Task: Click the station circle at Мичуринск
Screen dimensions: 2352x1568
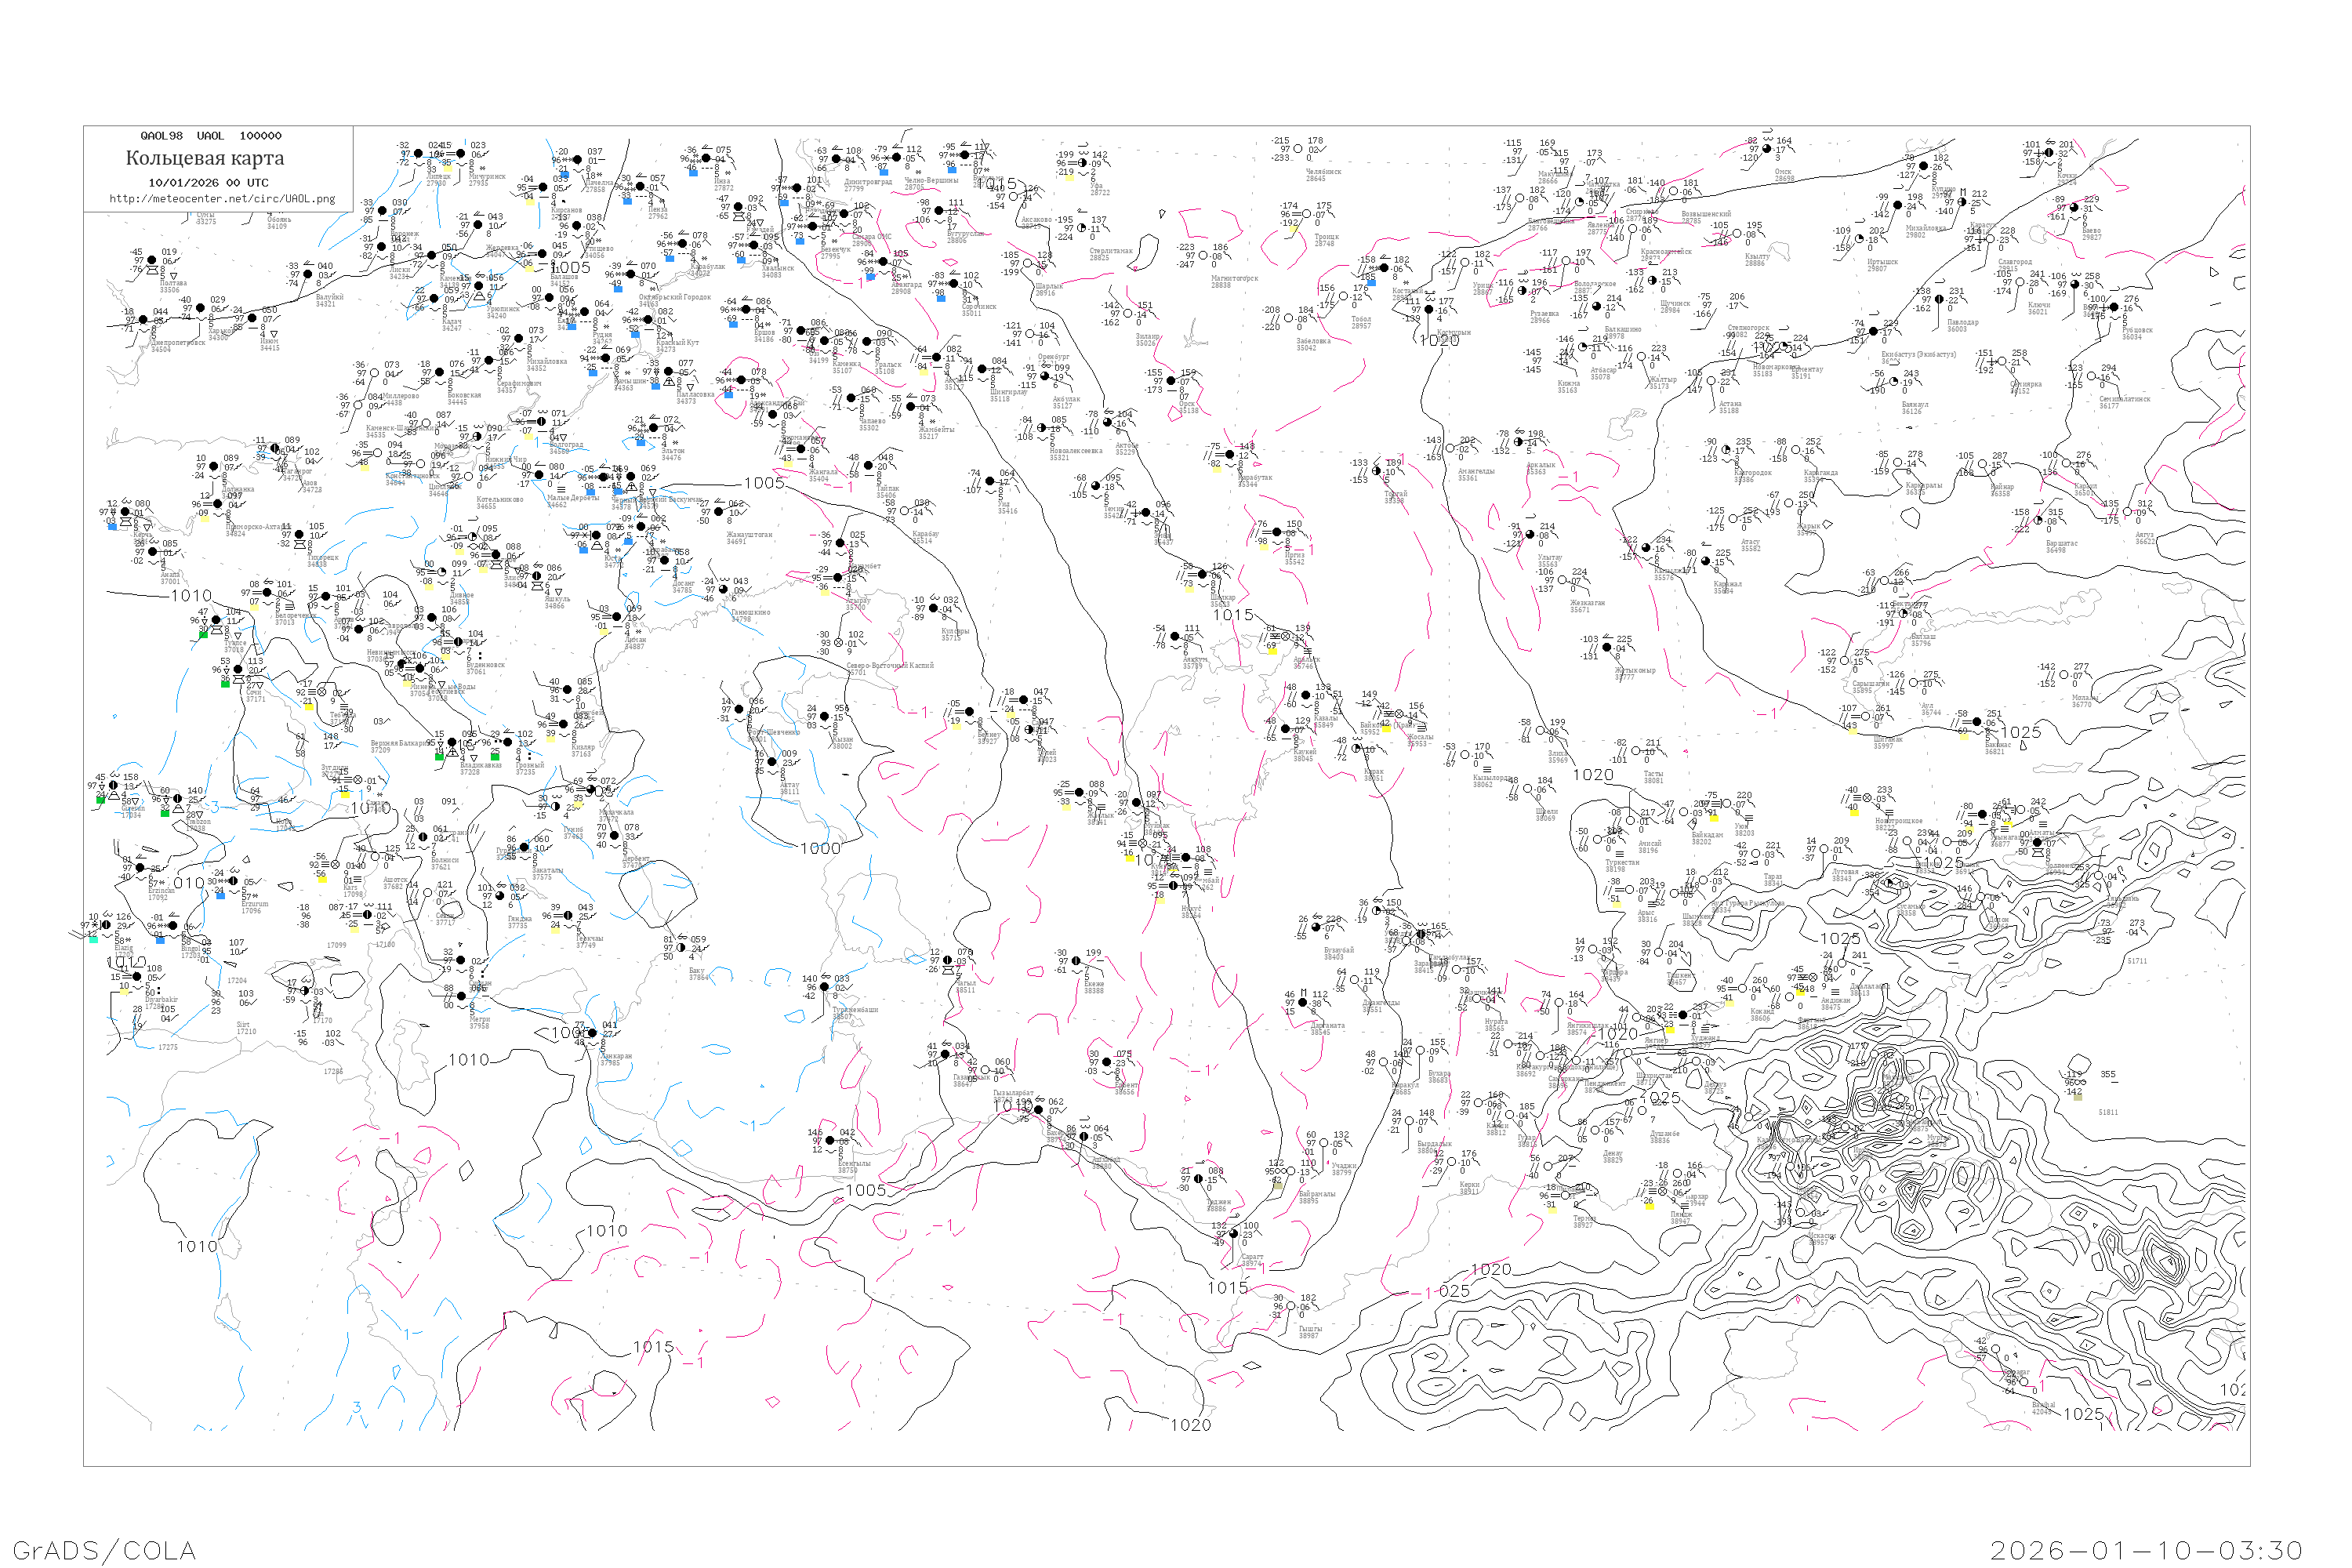Action: click(x=460, y=154)
